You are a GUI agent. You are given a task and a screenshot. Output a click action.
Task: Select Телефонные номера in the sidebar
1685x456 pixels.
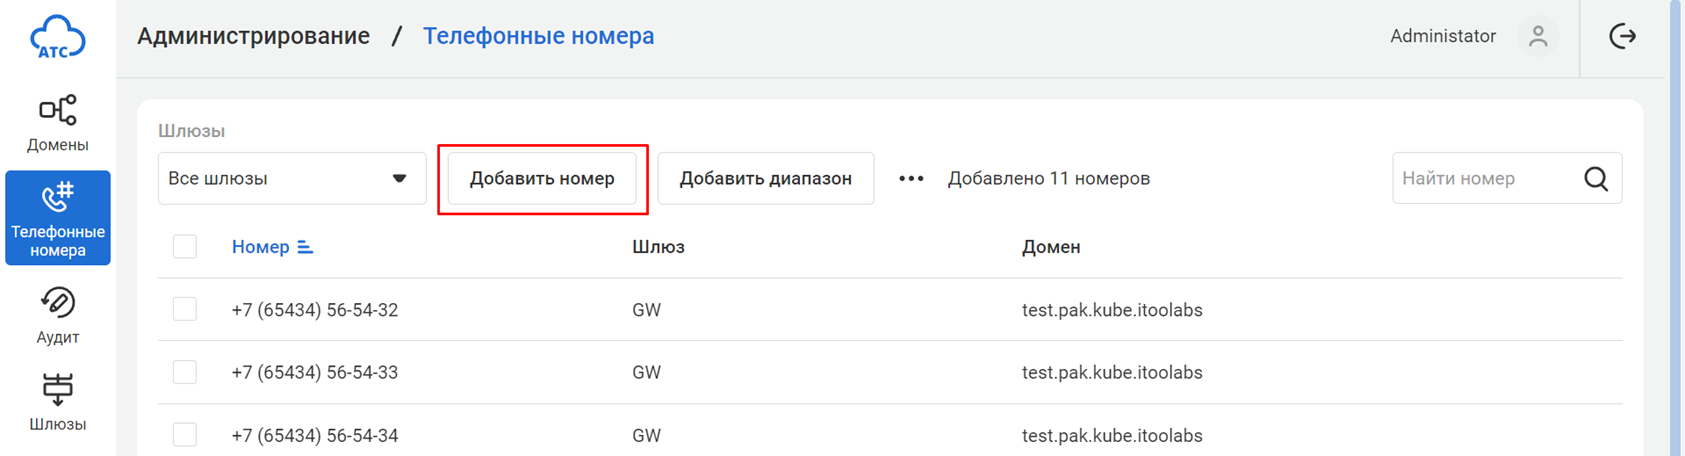pos(57,218)
